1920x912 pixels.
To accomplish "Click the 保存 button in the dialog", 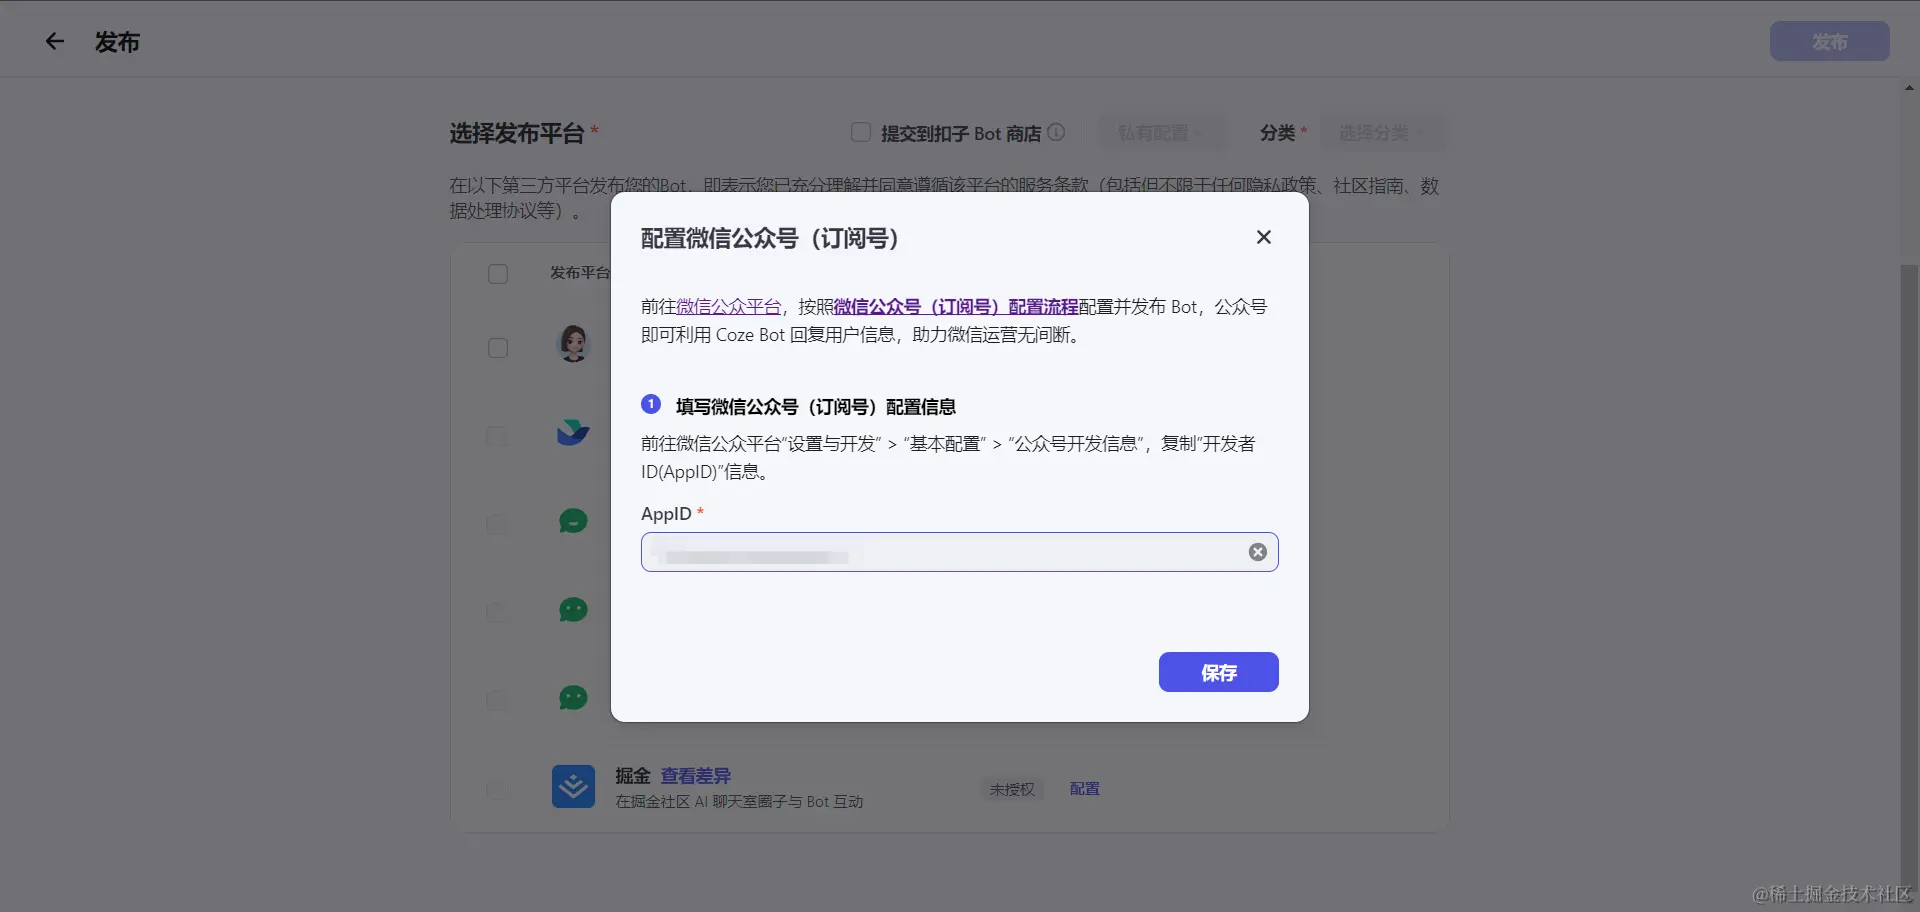I will (x=1218, y=672).
